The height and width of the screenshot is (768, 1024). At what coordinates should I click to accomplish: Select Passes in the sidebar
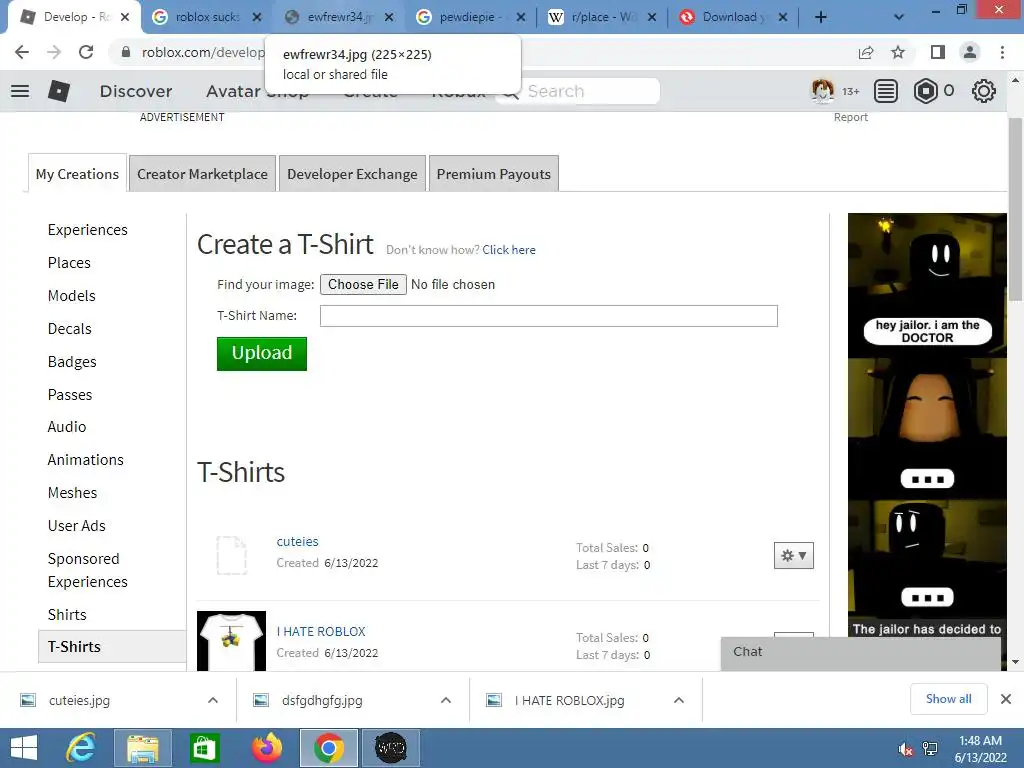[x=70, y=394]
